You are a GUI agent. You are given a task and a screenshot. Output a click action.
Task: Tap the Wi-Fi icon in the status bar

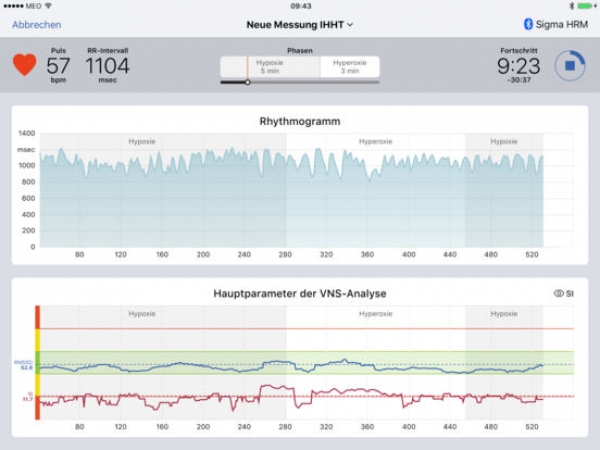48,6
